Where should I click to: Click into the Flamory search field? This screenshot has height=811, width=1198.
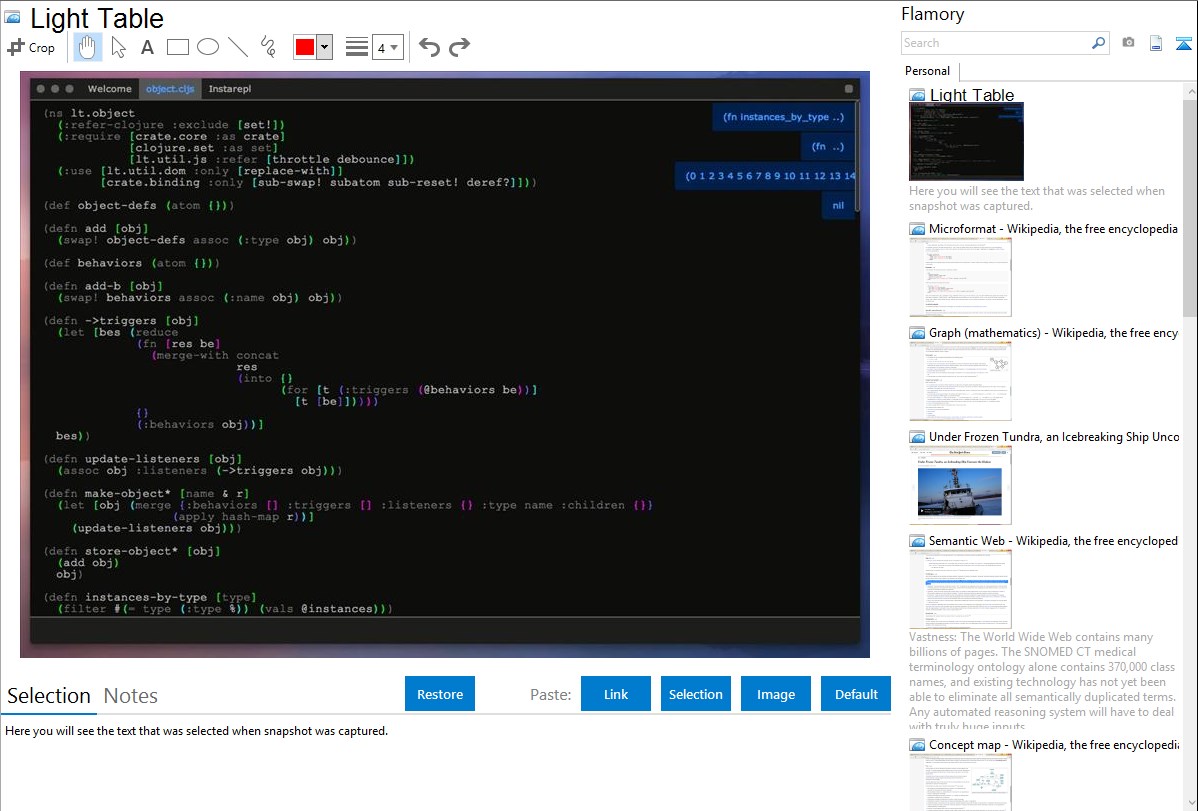pos(995,43)
